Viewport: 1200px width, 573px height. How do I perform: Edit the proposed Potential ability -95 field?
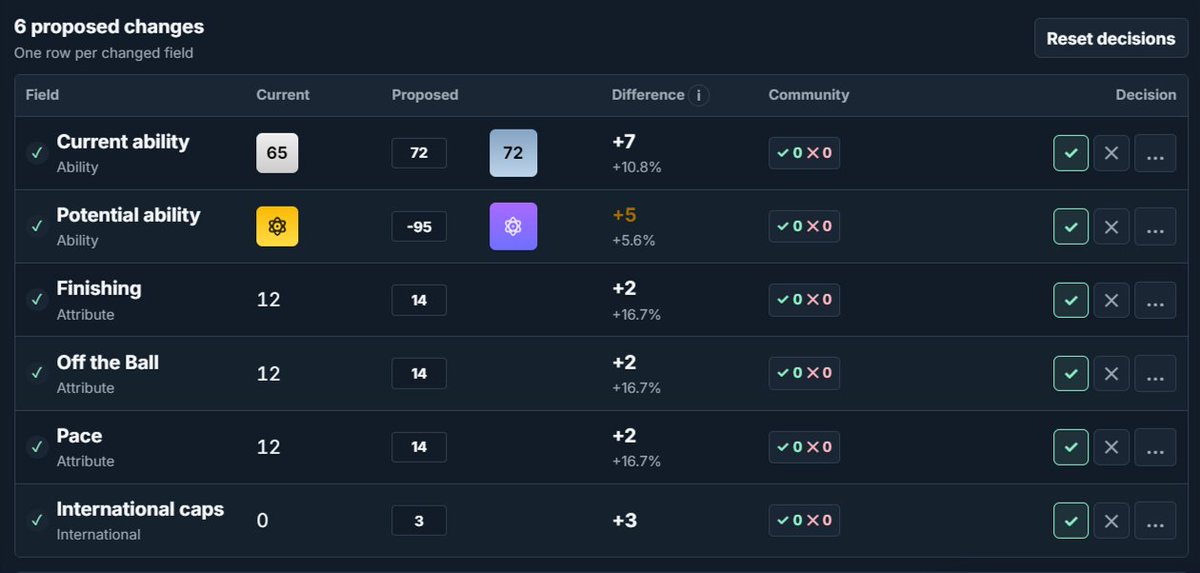tap(419, 226)
